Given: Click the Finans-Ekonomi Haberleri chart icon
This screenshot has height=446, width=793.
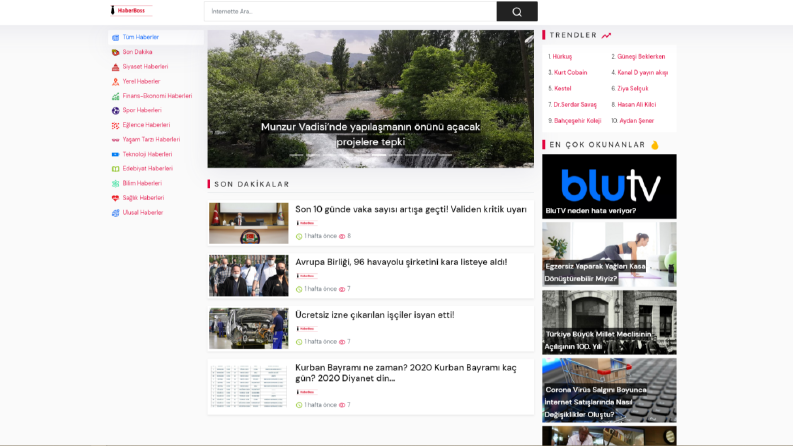Looking at the screenshot, I should point(115,96).
